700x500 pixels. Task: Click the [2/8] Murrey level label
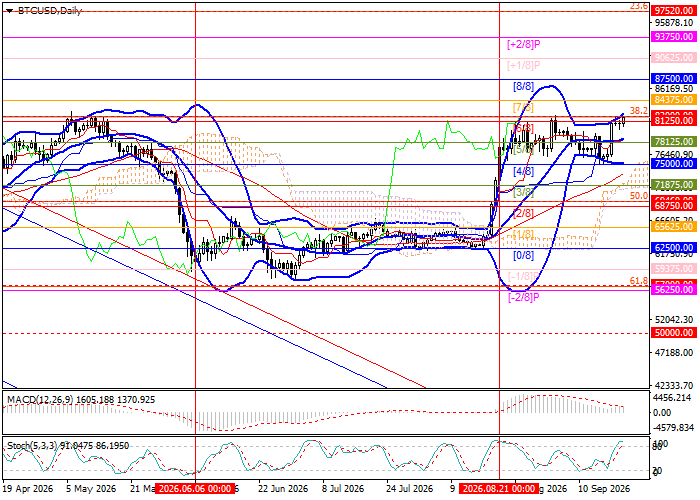click(x=523, y=213)
